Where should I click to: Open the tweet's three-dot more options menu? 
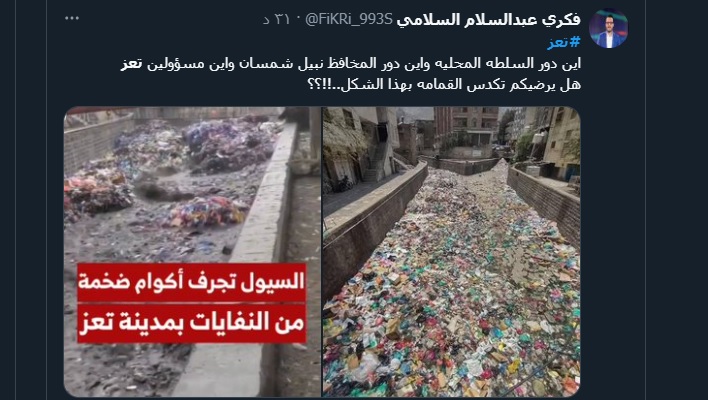72,19
